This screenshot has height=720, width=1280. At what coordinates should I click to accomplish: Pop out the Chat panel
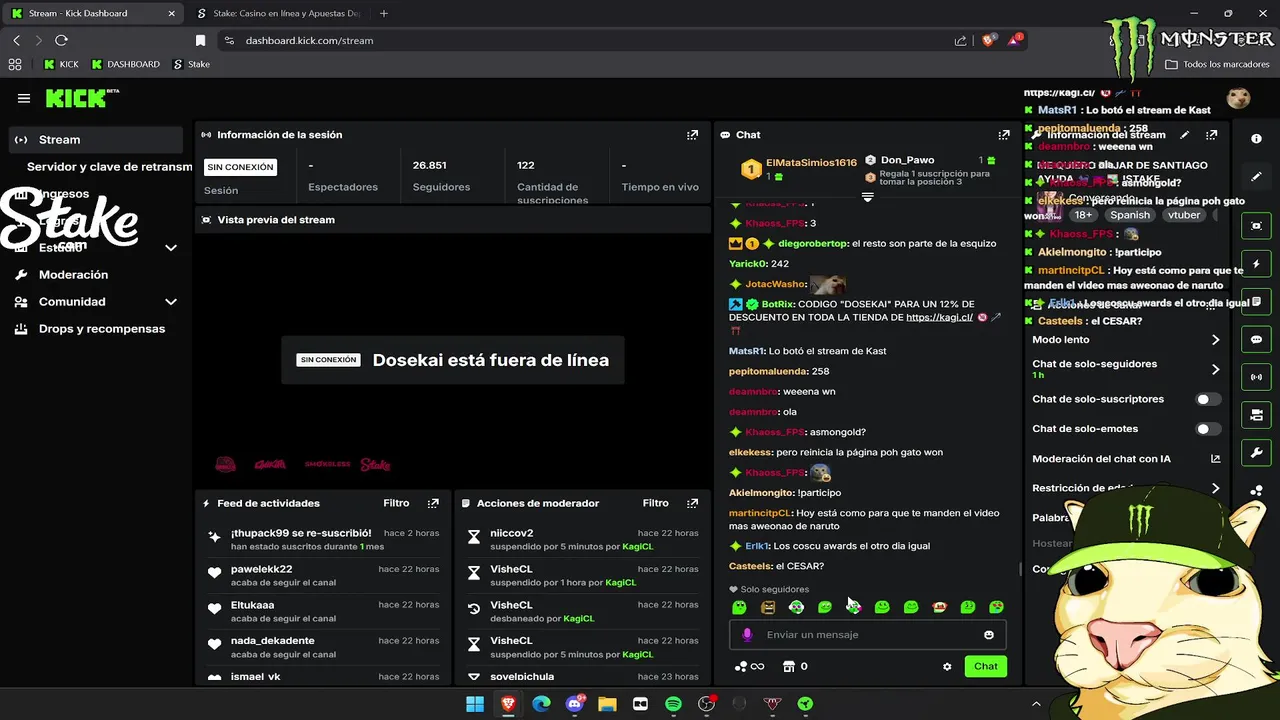click(x=1004, y=134)
